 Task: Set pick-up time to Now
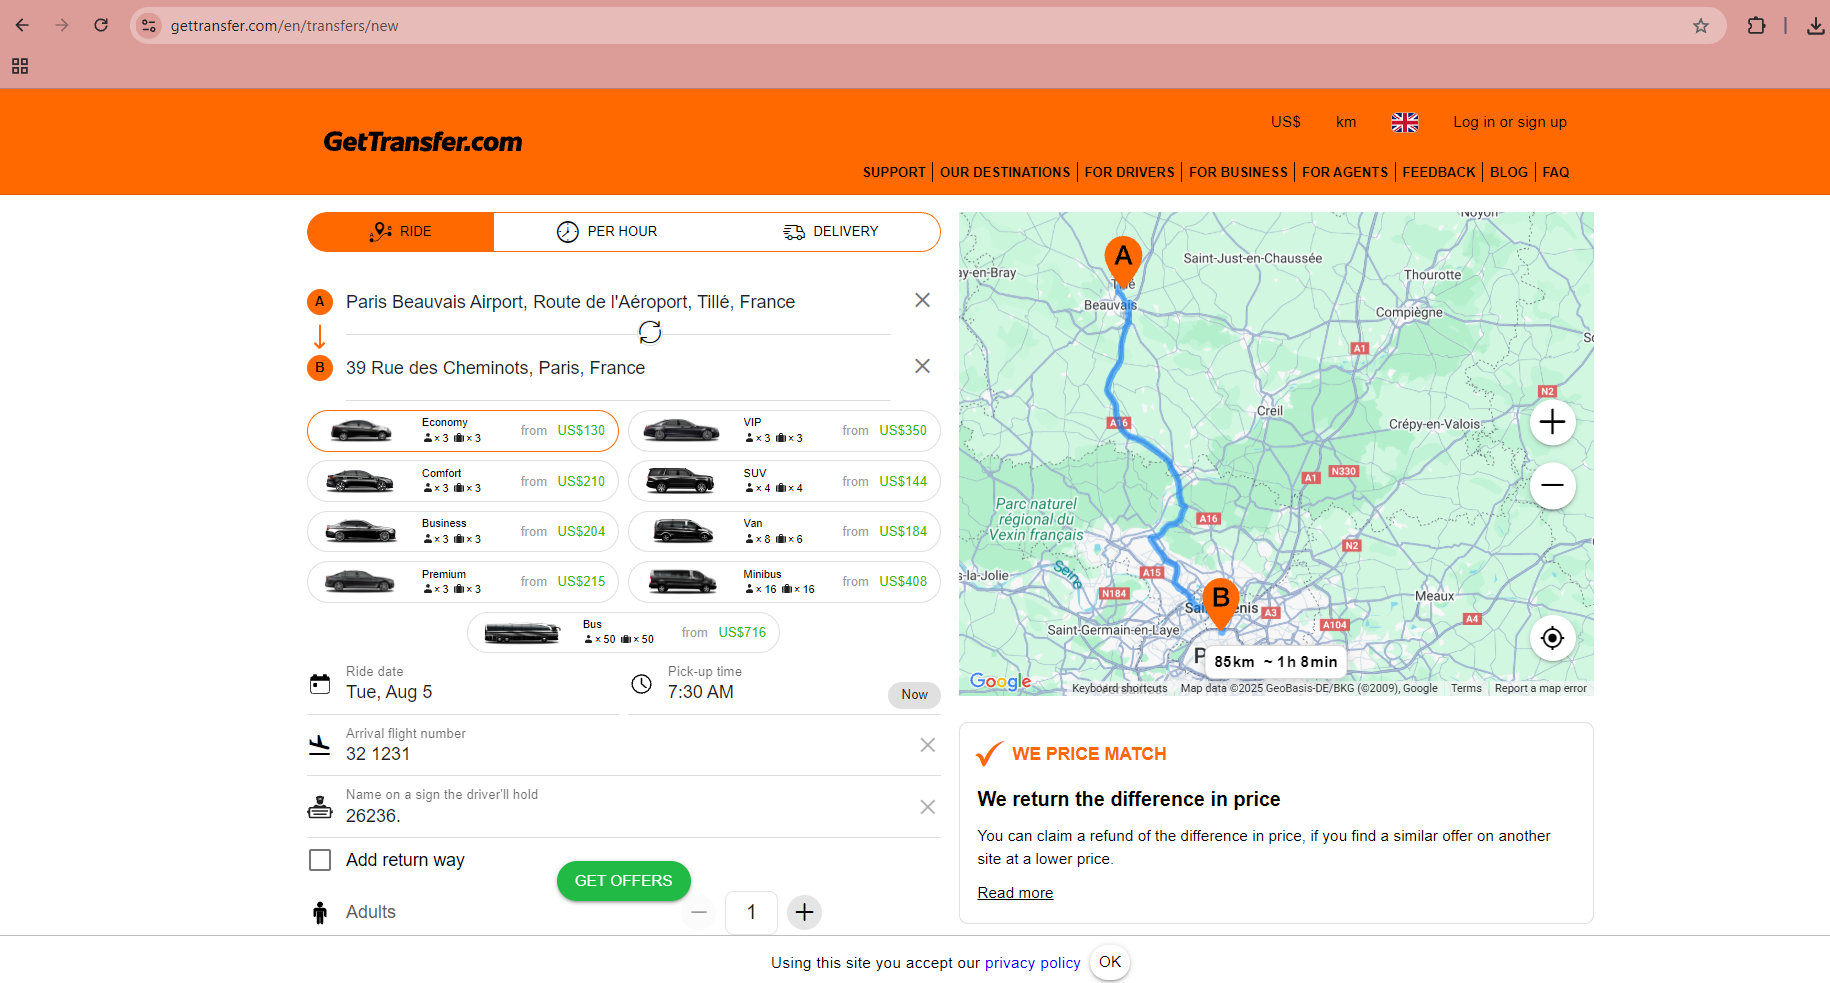914,695
